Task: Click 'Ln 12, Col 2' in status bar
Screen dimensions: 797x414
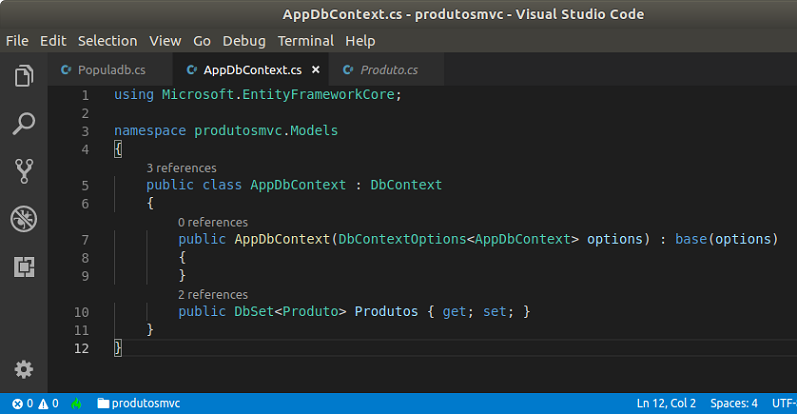Action: point(666,404)
